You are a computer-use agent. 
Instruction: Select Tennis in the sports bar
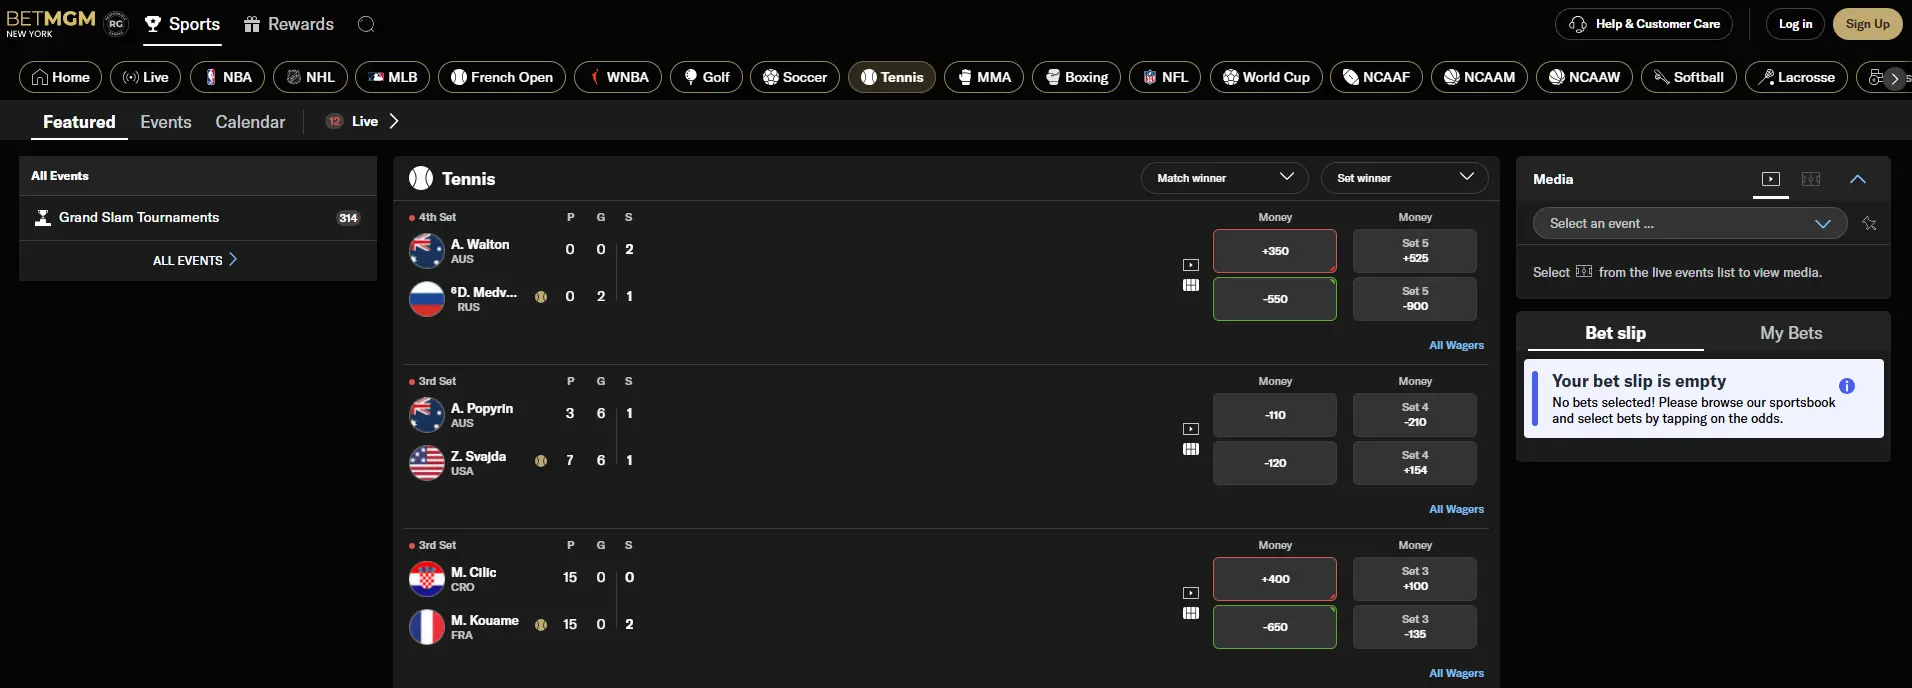point(892,77)
